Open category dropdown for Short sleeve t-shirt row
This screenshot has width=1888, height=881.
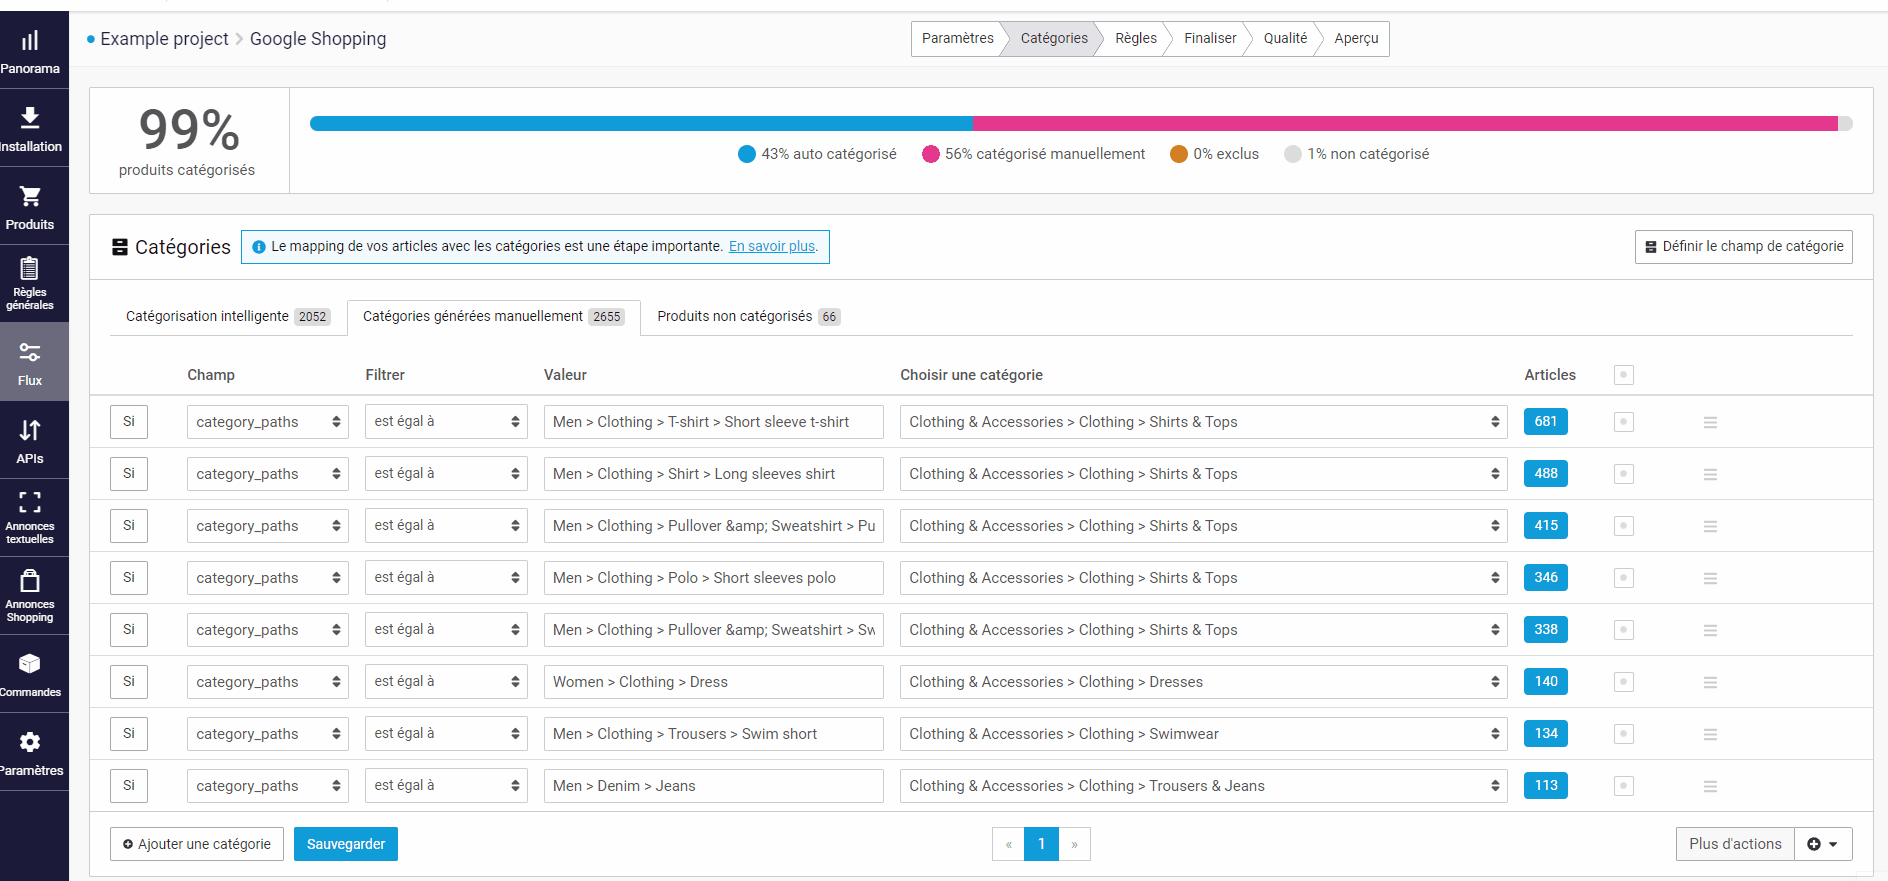[1203, 422]
